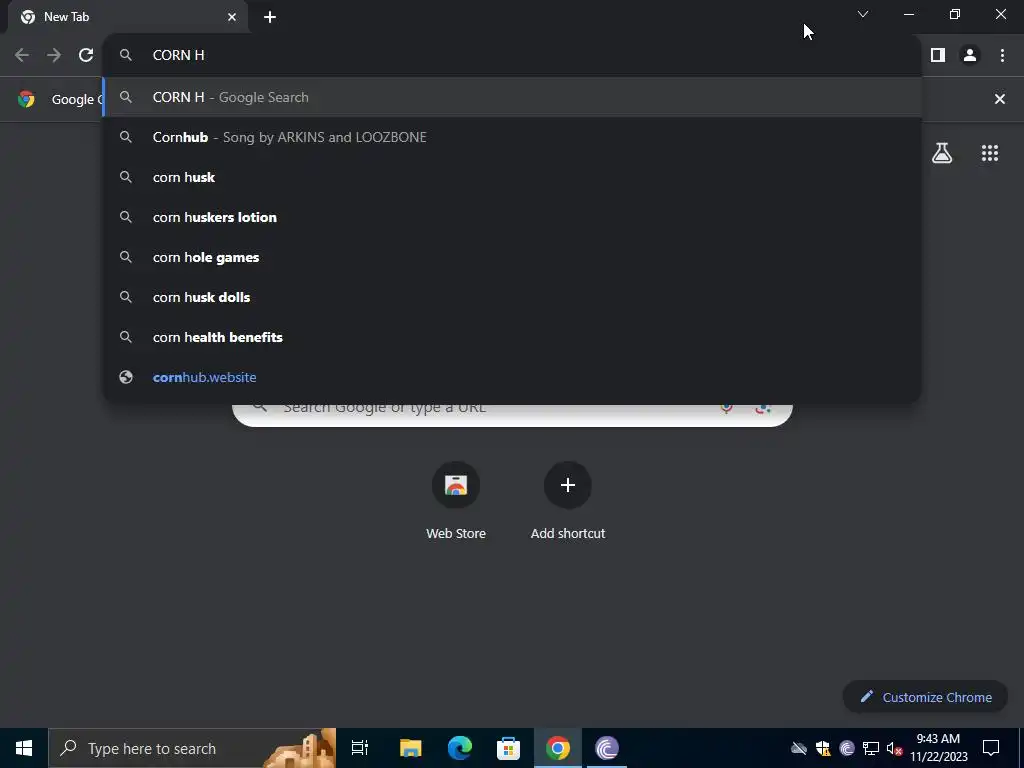Dismiss the infobar with the X
The image size is (1024, 768).
1000,99
